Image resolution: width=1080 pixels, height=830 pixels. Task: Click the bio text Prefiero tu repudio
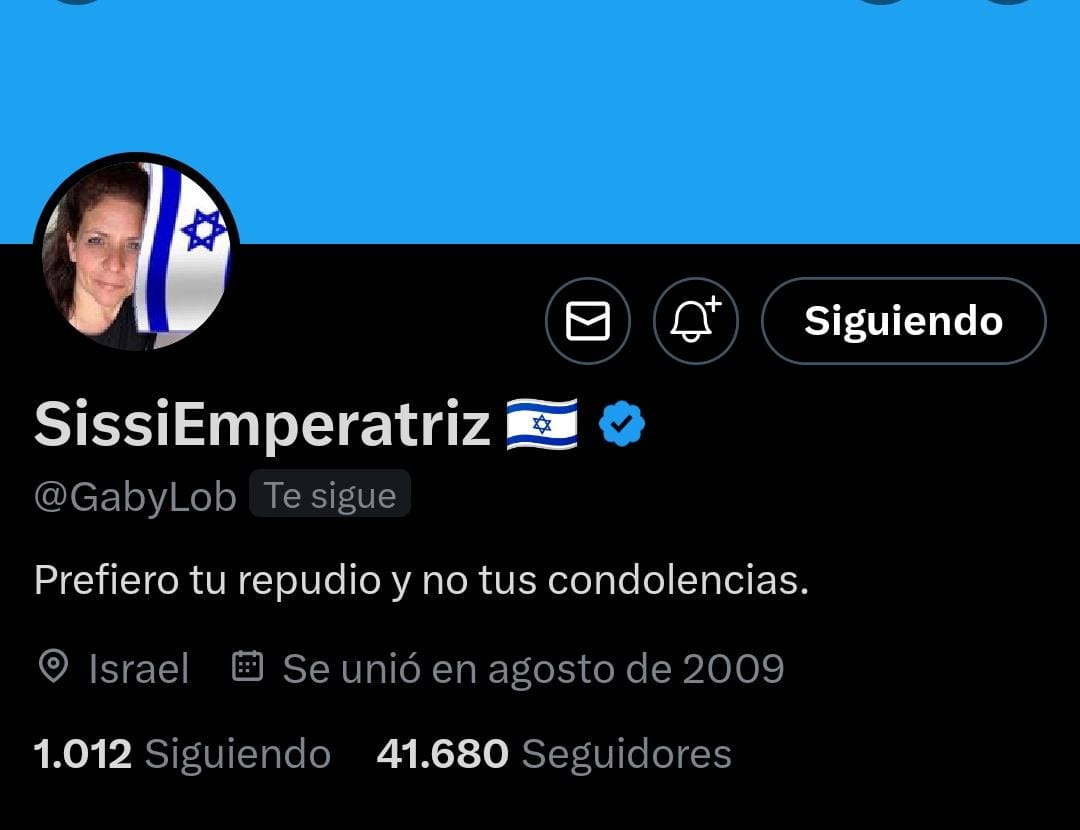[x=421, y=580]
